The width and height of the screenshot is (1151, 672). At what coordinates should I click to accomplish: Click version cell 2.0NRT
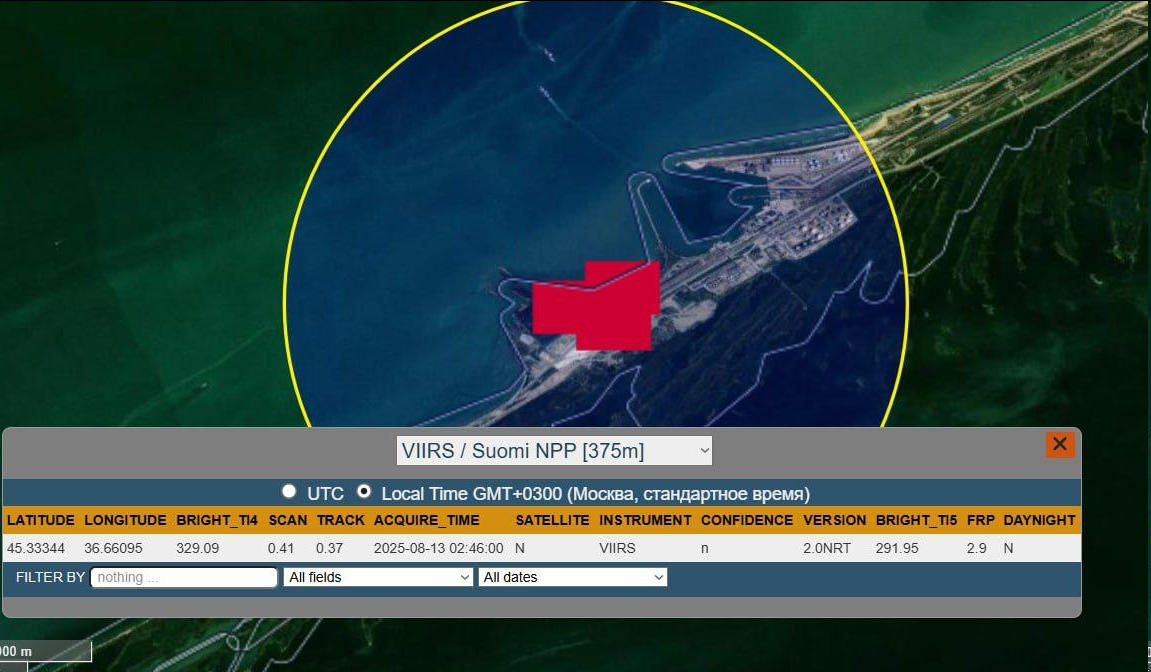pos(827,548)
